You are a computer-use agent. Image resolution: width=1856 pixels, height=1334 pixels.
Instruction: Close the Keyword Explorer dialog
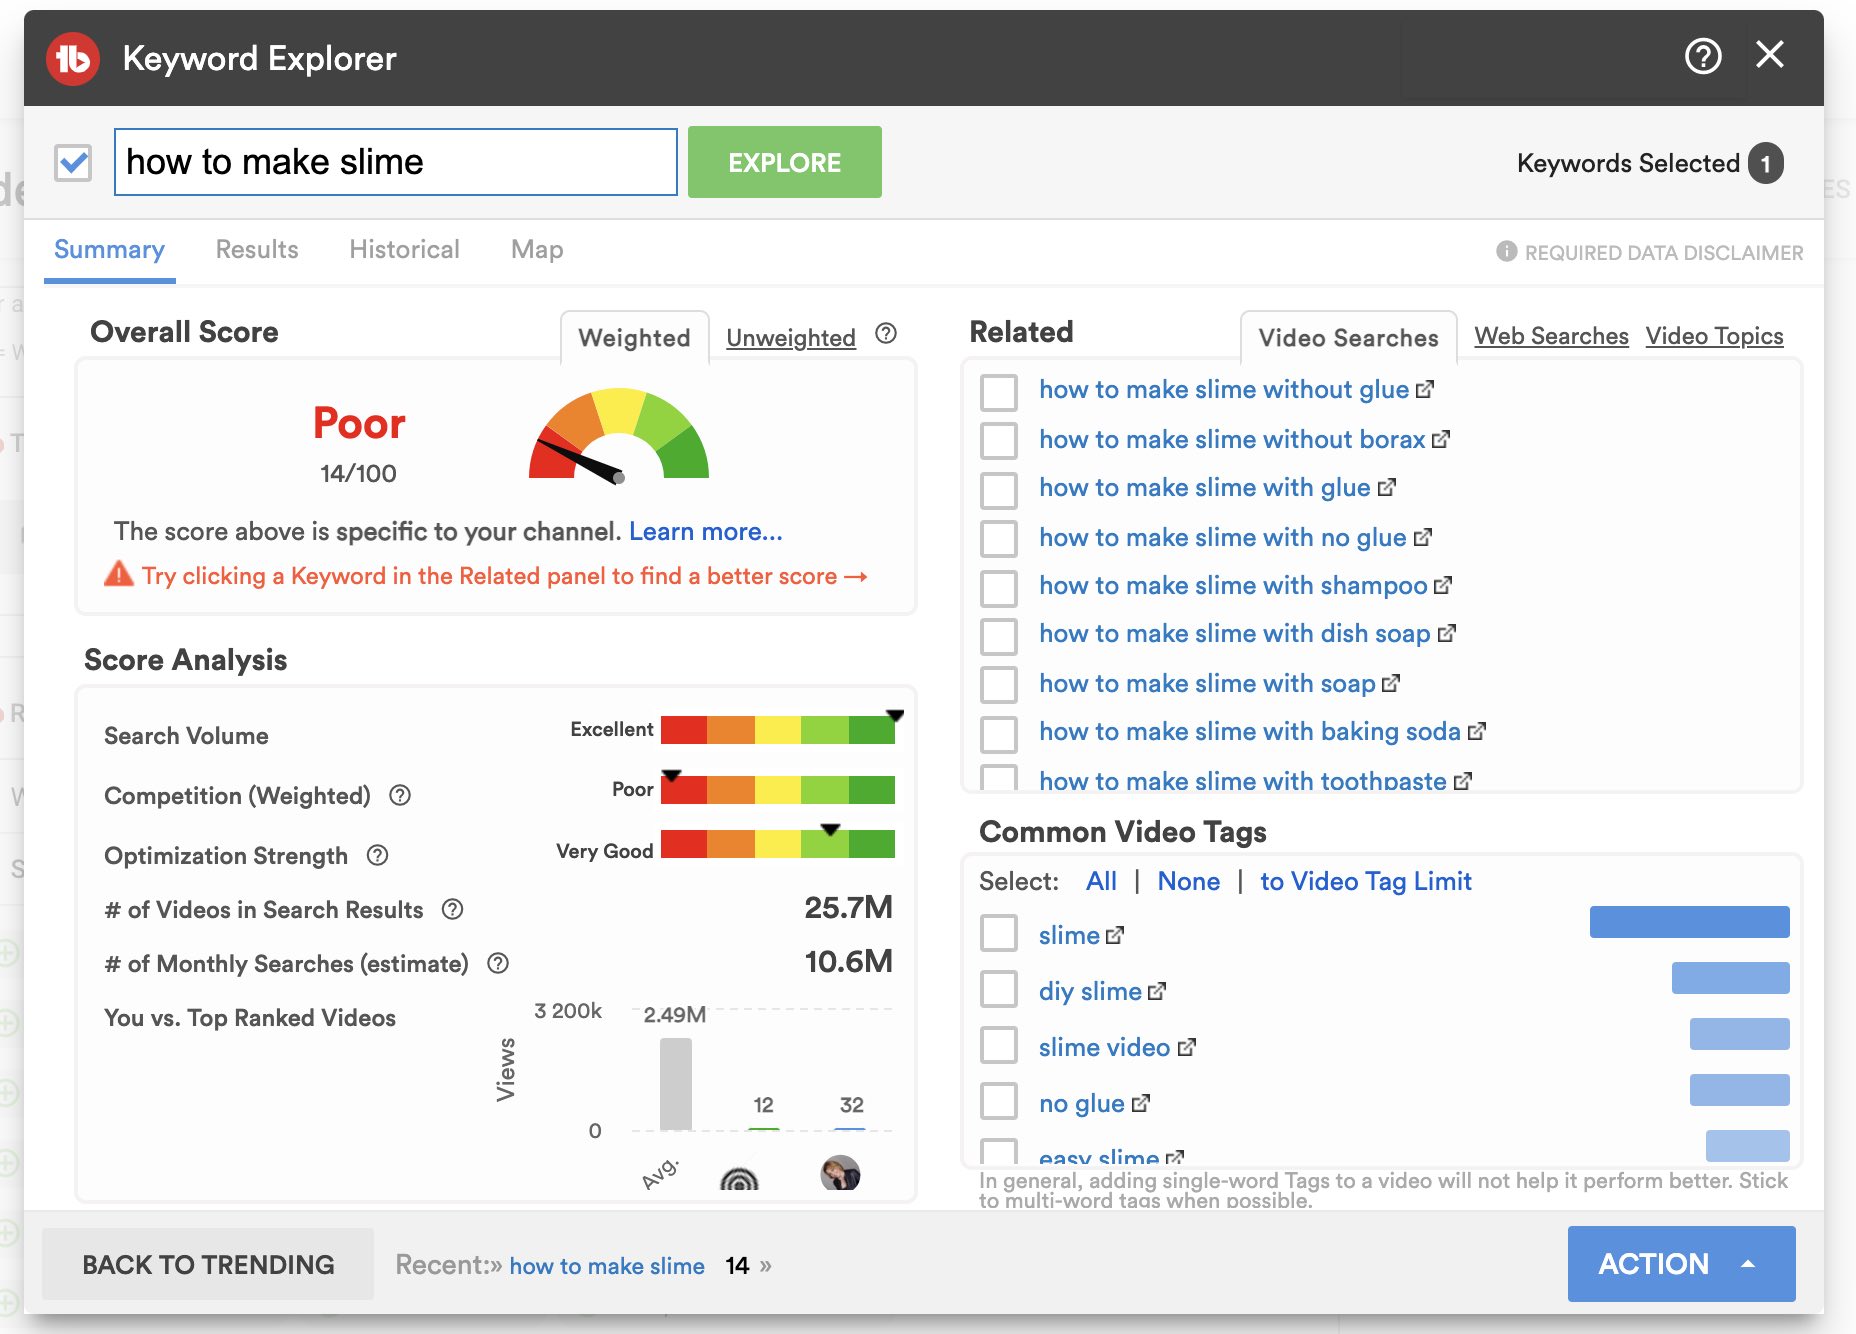click(x=1770, y=55)
